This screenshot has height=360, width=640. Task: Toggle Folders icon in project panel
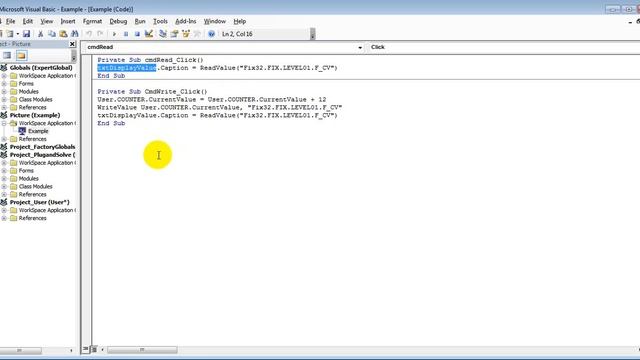(22, 56)
